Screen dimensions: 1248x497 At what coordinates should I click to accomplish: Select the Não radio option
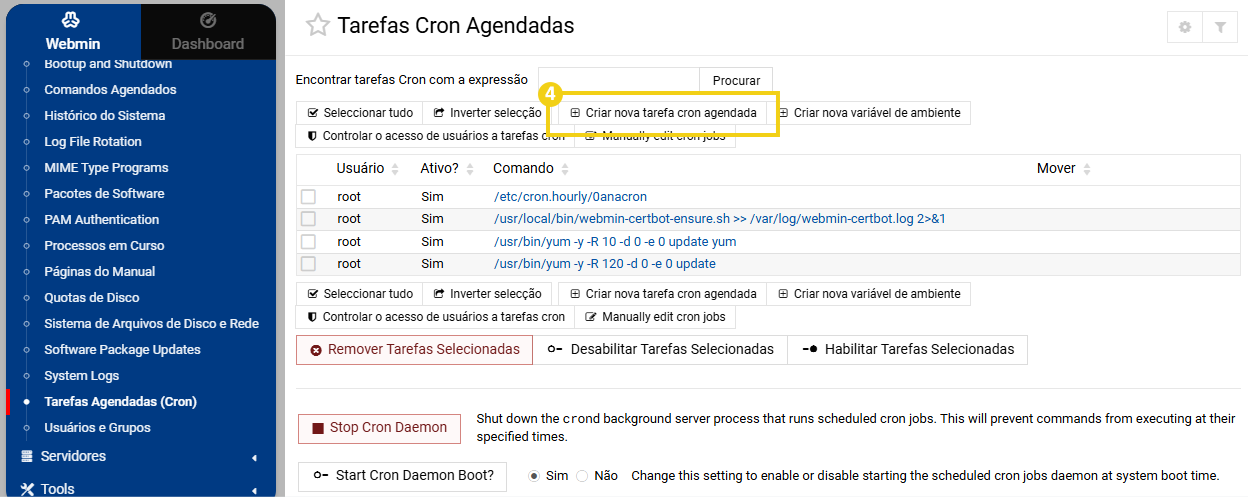[582, 476]
